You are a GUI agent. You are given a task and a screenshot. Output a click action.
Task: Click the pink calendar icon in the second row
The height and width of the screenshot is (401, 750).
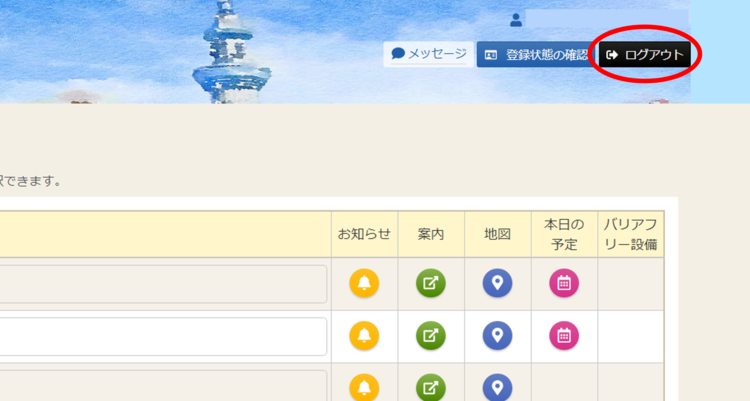[564, 336]
